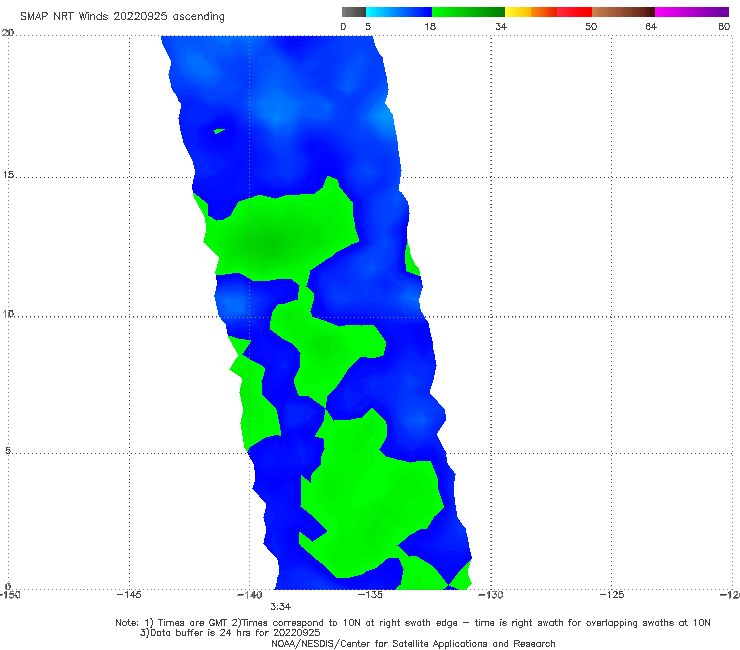The image size is (740, 650).
Task: Click the NOAA/NESDIS credit line
Action: [x=413, y=643]
